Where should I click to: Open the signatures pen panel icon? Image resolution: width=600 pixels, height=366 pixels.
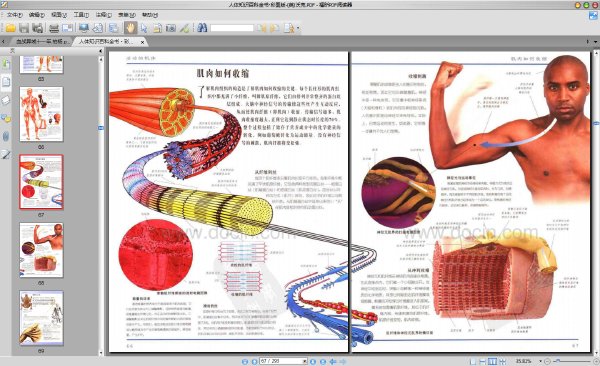pyautogui.click(x=6, y=155)
